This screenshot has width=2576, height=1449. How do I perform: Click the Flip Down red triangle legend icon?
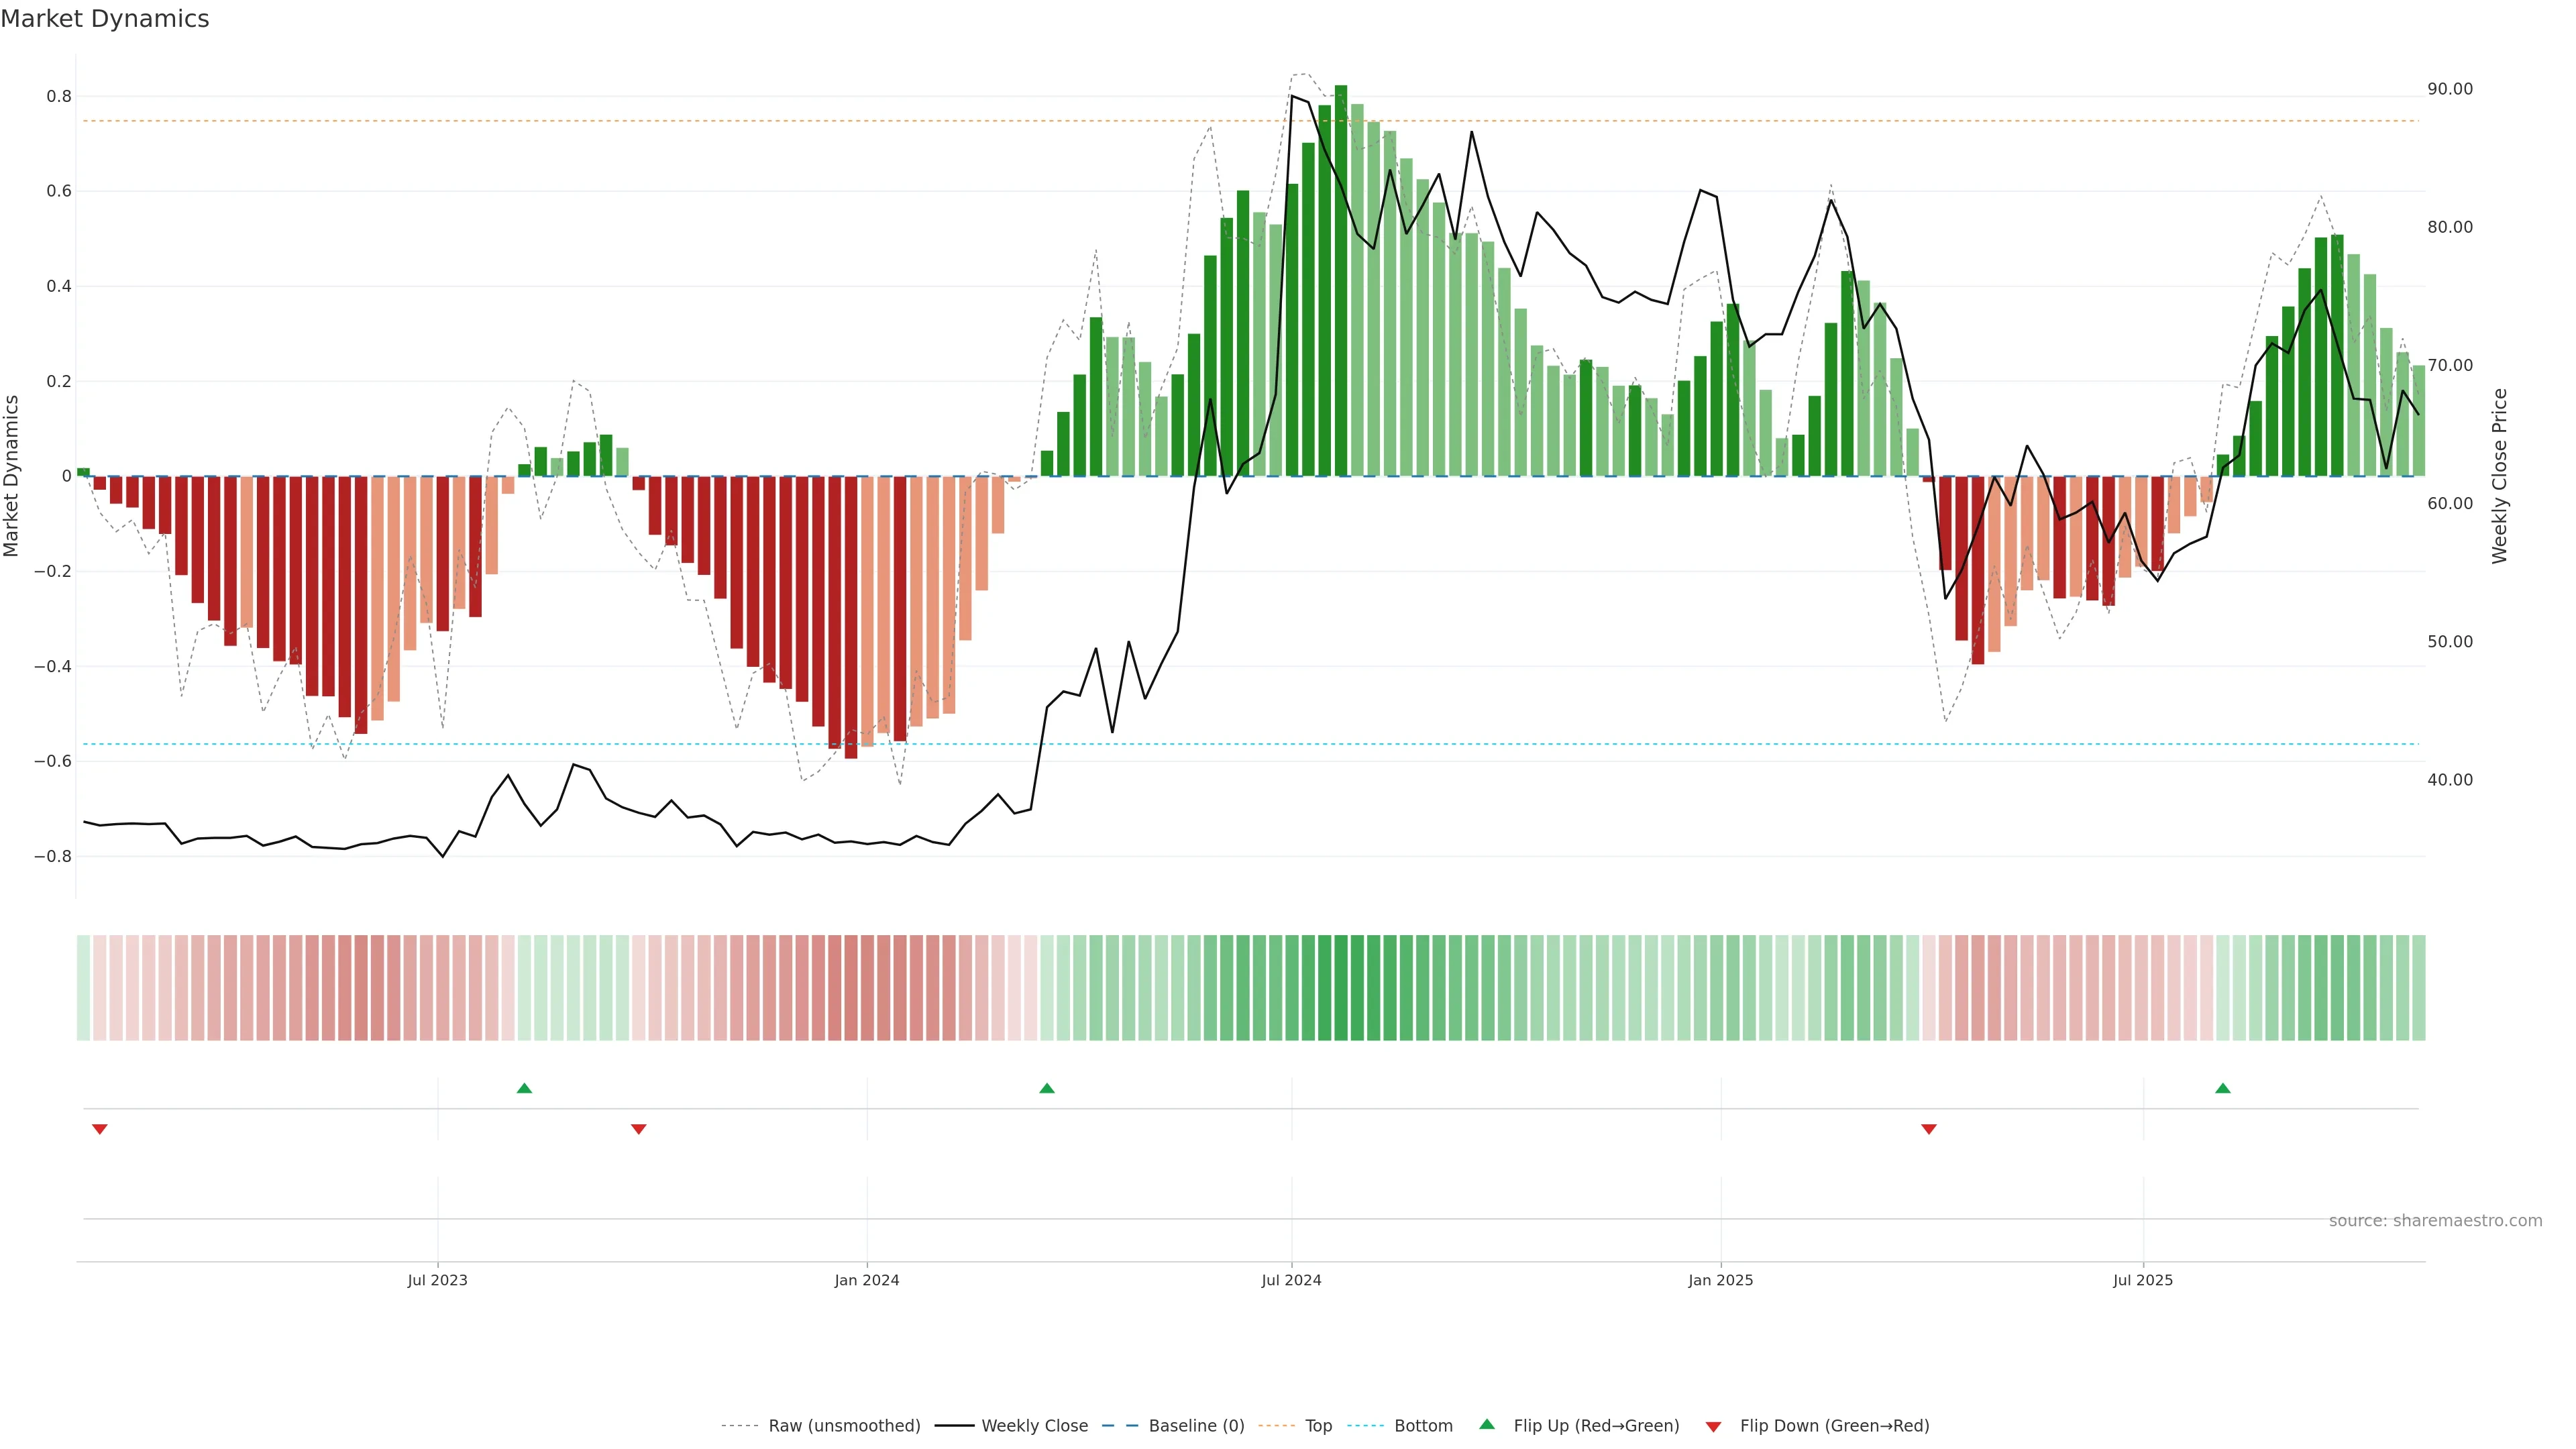pyautogui.click(x=1713, y=1426)
